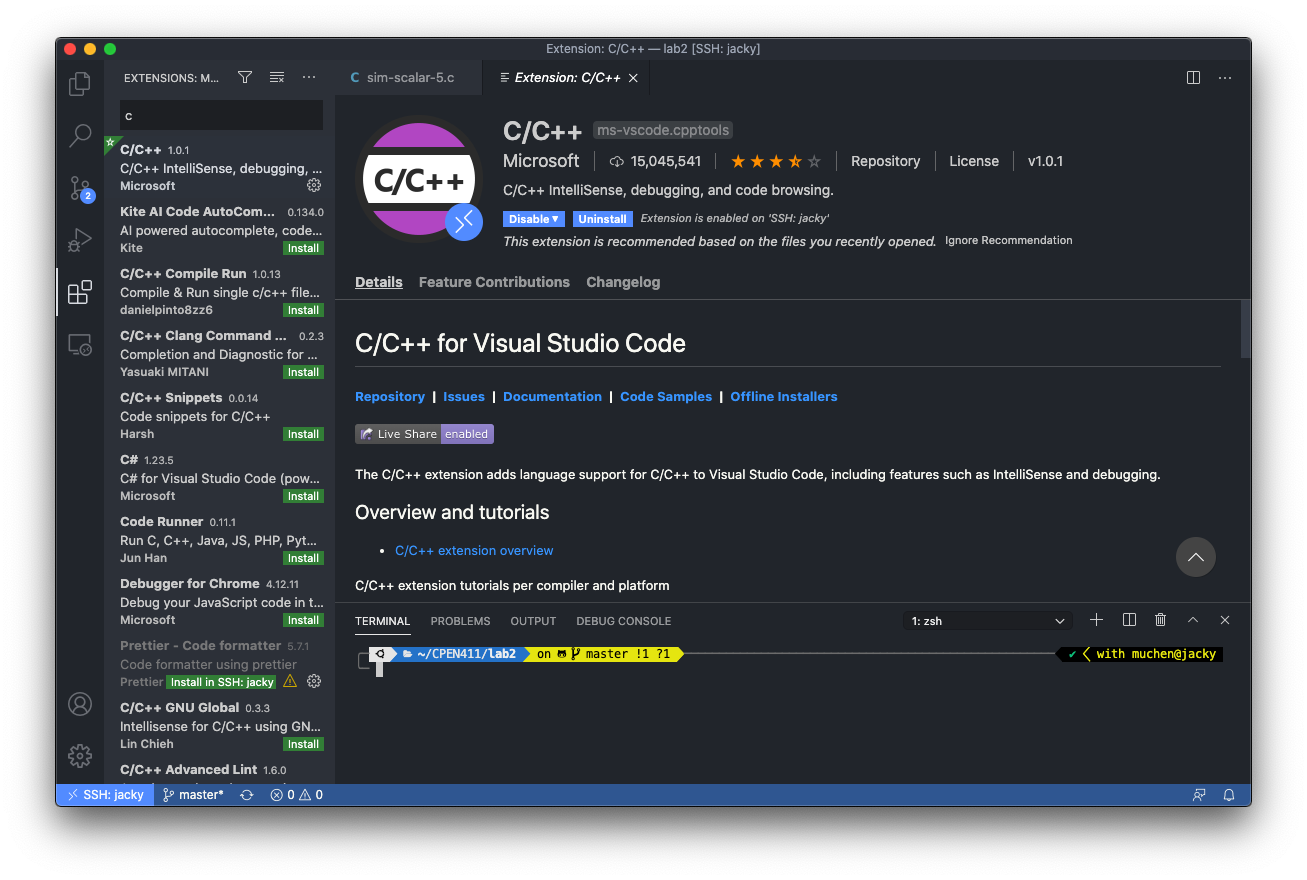Open the Search view
The height and width of the screenshot is (880, 1307).
(79, 136)
